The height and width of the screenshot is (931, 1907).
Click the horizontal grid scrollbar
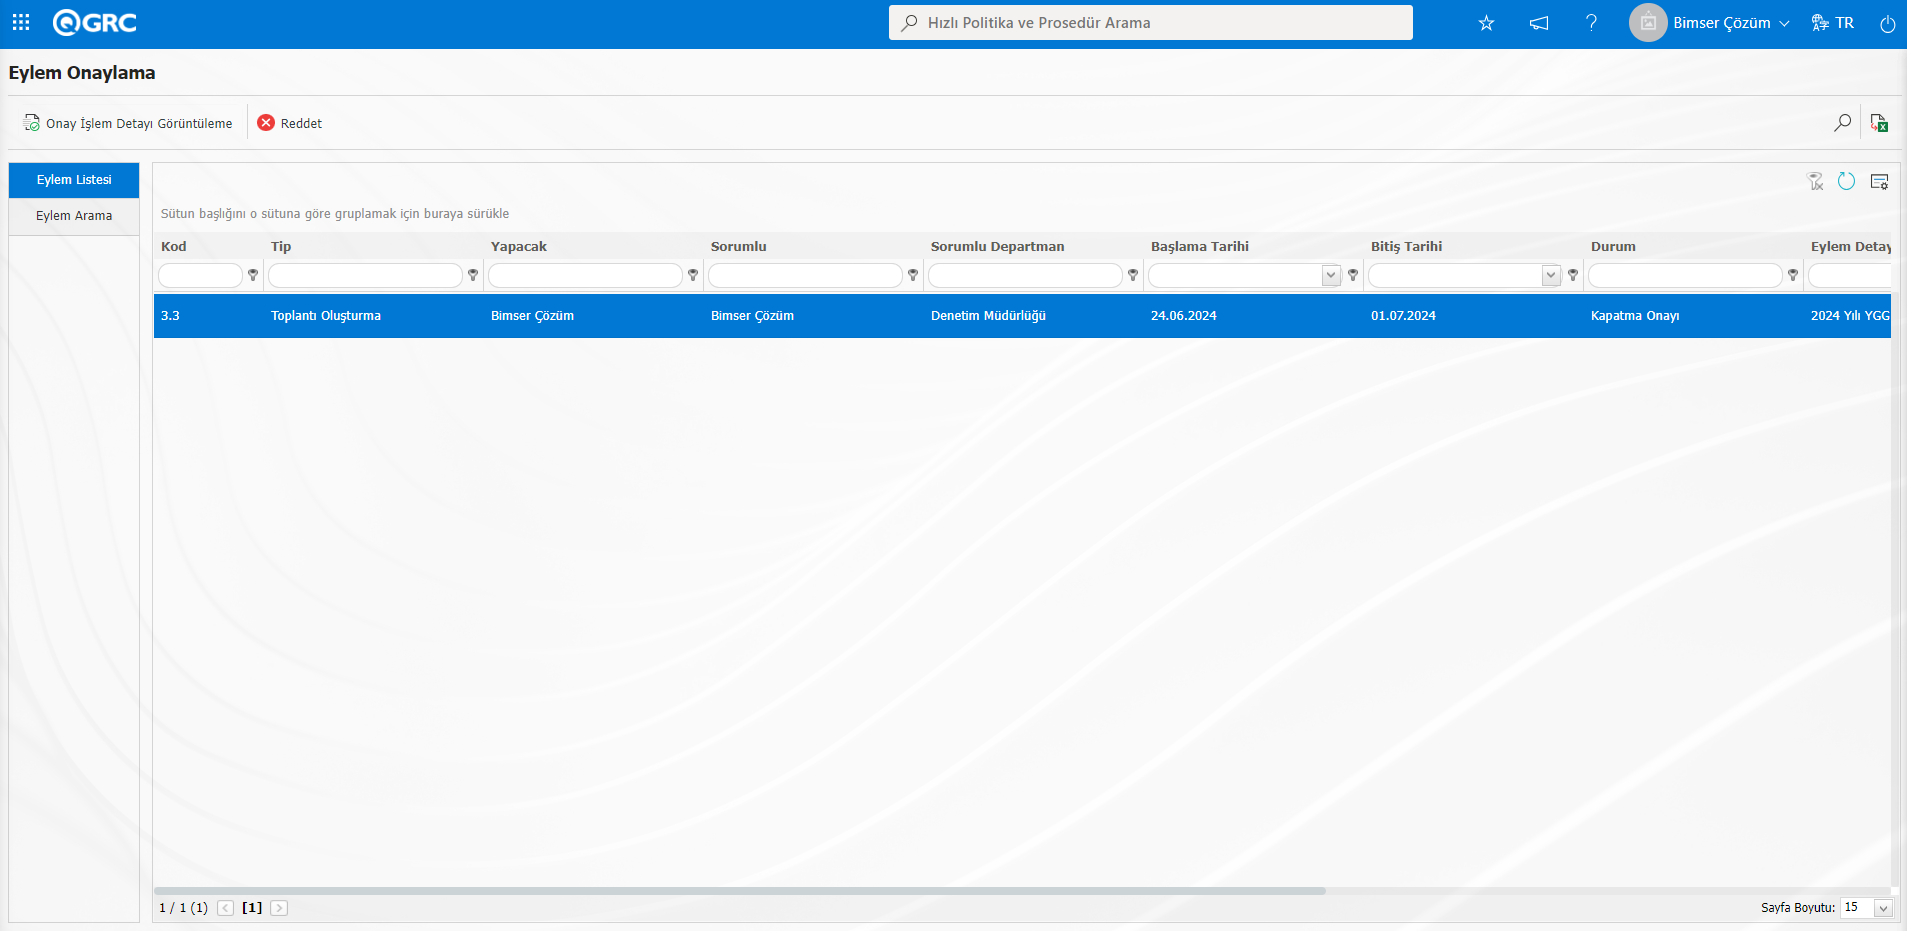(740, 890)
